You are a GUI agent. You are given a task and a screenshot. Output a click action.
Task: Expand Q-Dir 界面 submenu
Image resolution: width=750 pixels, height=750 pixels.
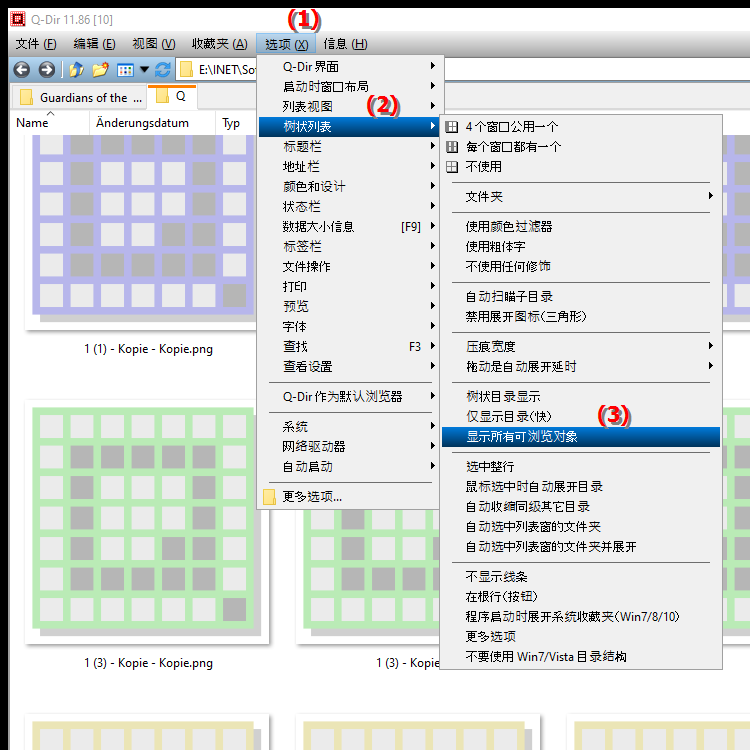349,66
